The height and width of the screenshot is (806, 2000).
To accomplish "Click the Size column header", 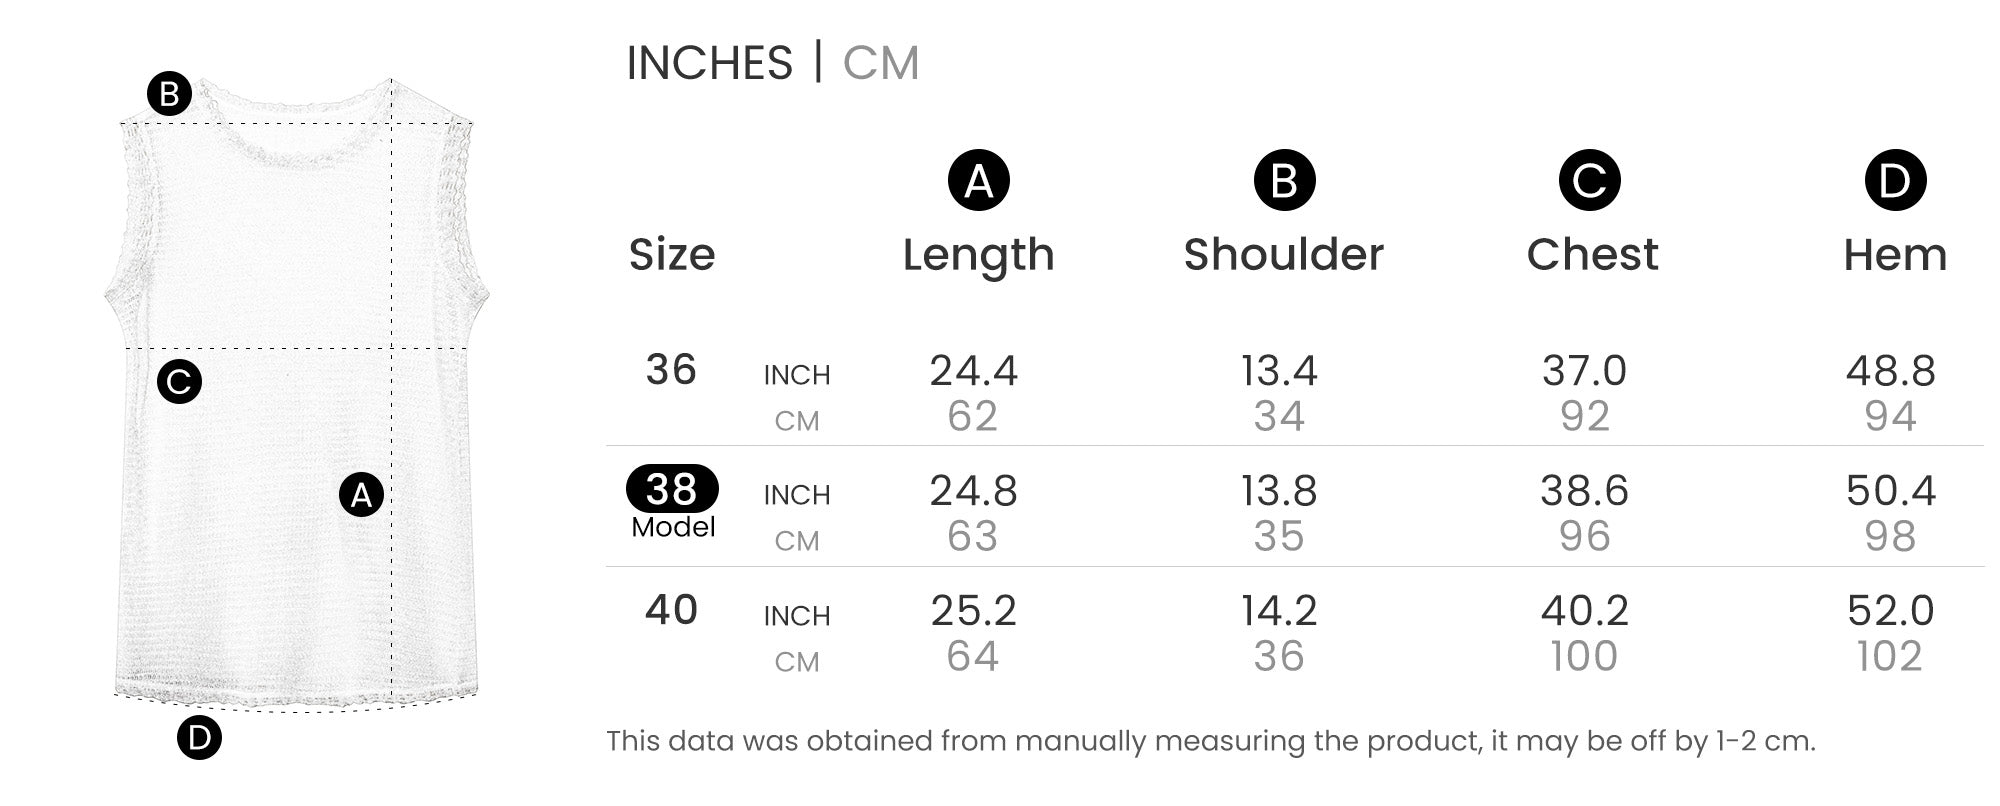I will click(672, 255).
